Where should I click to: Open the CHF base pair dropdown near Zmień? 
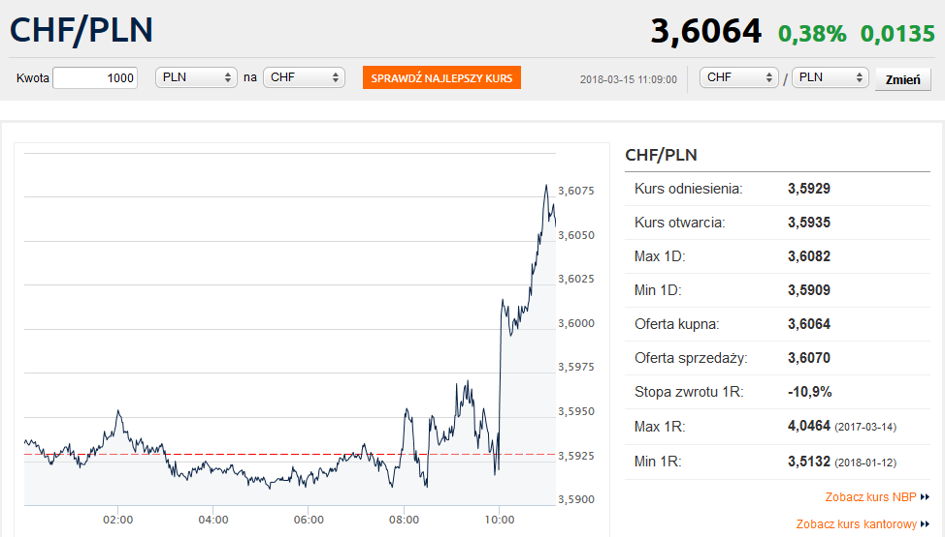click(x=739, y=77)
